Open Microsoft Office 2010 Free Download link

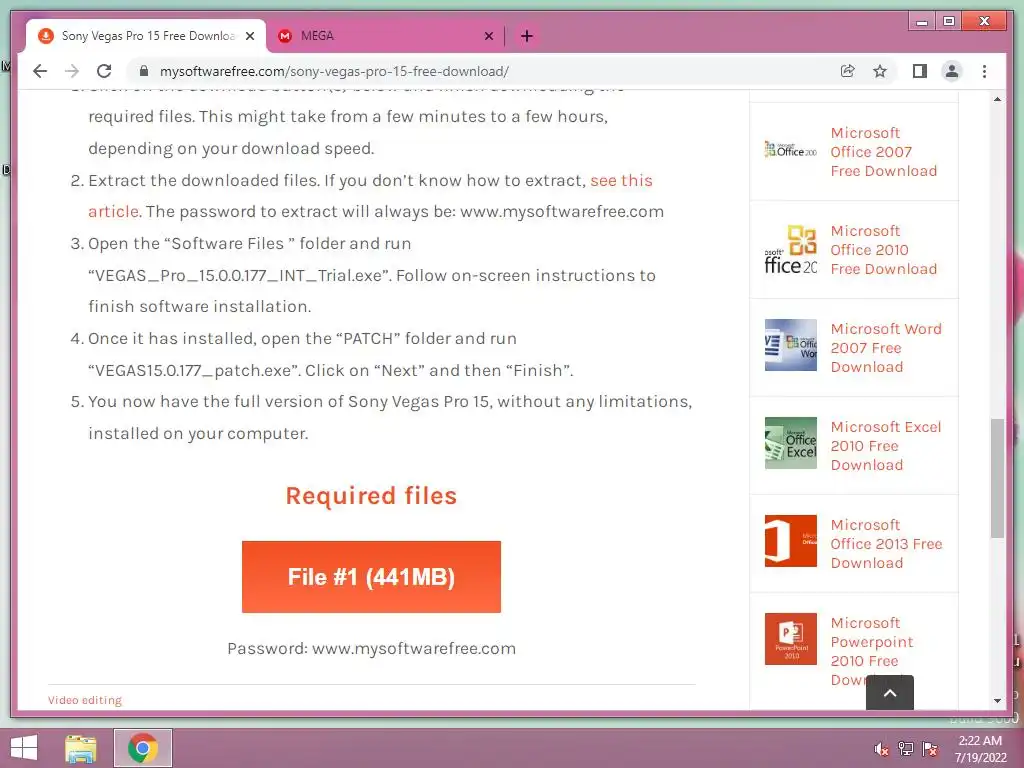[884, 249]
